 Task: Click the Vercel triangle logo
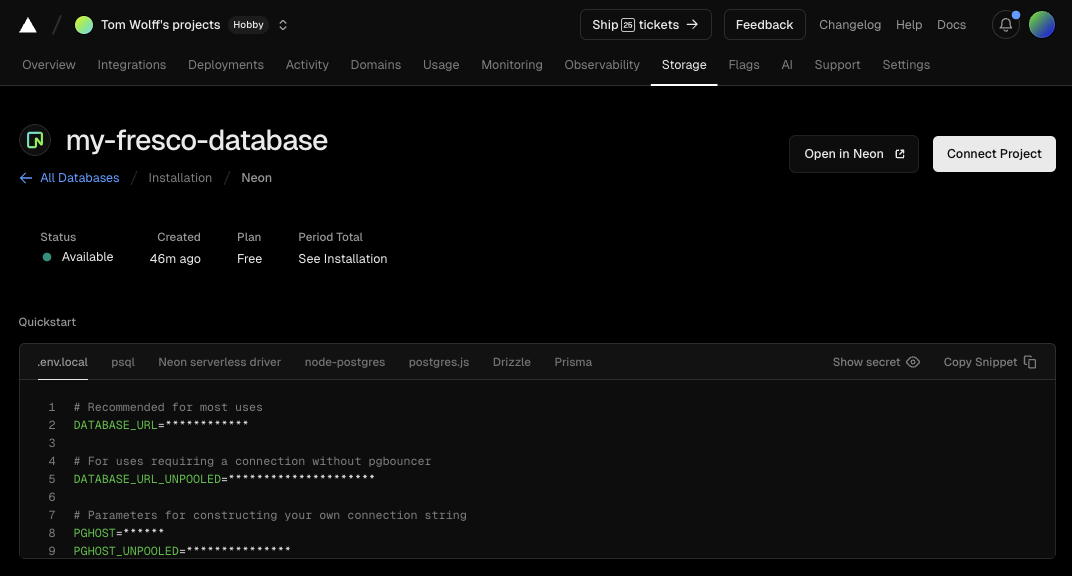pyautogui.click(x=28, y=25)
